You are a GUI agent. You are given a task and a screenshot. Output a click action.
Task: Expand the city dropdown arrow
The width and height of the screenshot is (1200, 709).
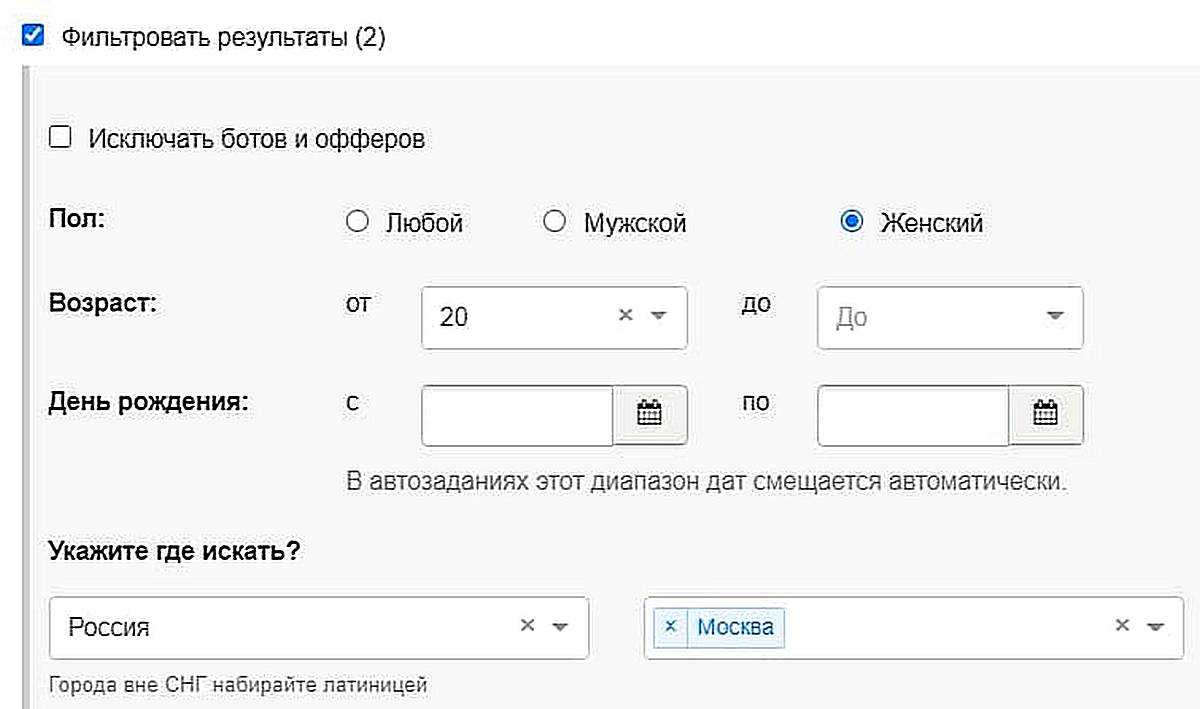(x=1156, y=627)
